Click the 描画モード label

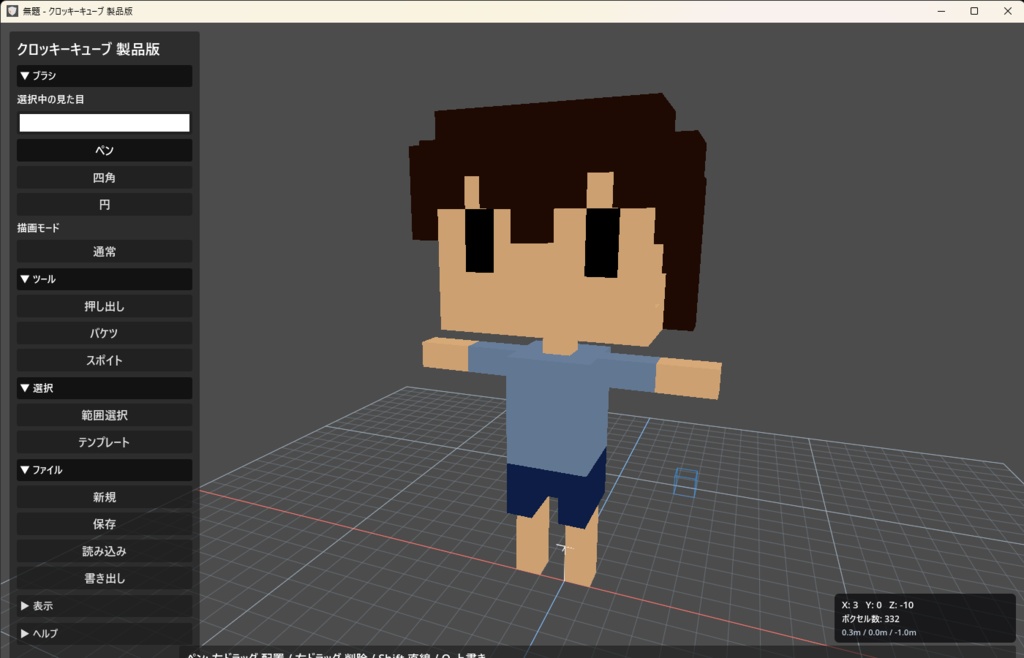coord(39,228)
